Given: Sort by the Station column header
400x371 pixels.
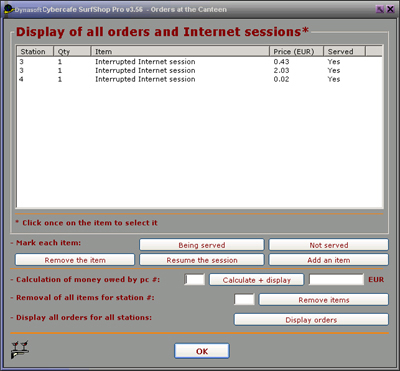Looking at the screenshot, I should point(35,51).
